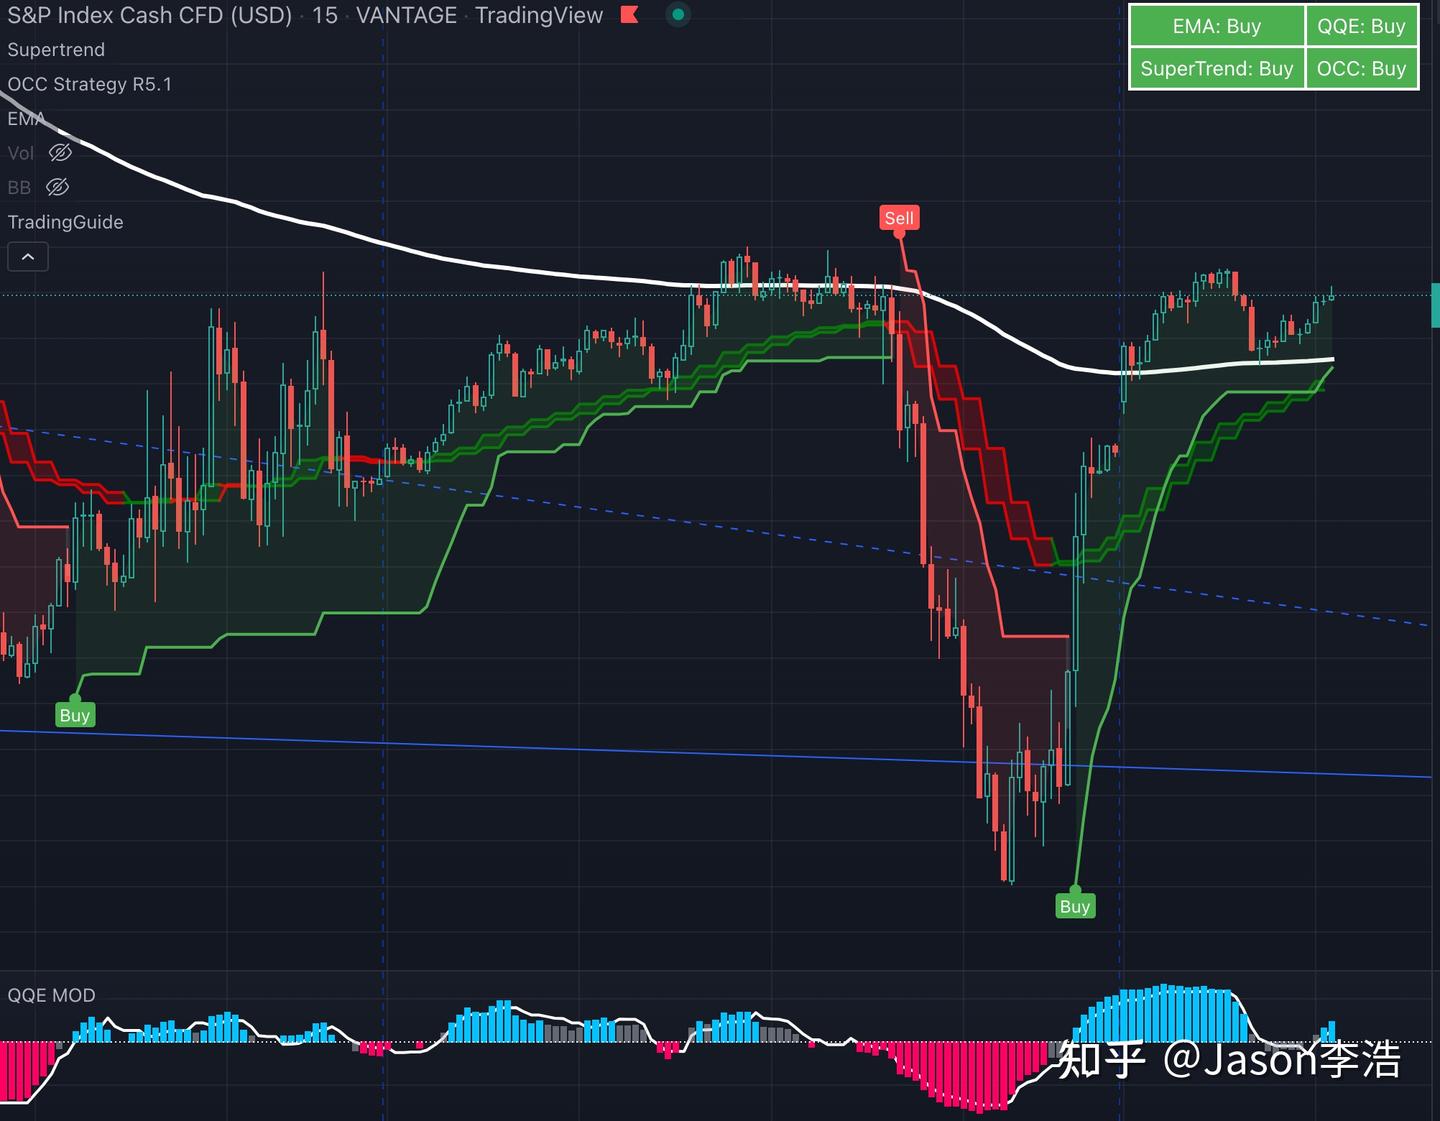The width and height of the screenshot is (1440, 1121).
Task: Click the QQE: Buy cell in table
Action: (x=1361, y=26)
